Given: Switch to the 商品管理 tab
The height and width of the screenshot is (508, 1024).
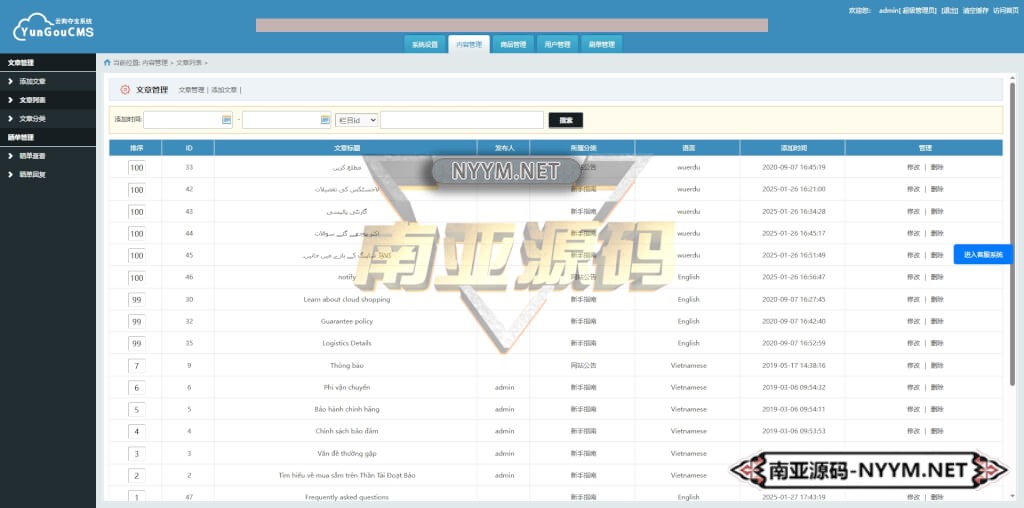Looking at the screenshot, I should coord(512,44).
